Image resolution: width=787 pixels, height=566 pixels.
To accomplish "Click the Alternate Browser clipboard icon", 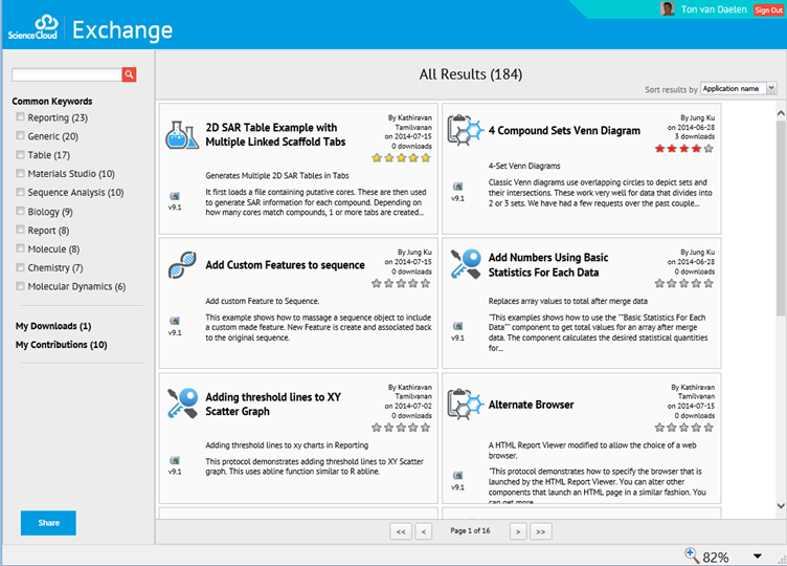I will pos(463,404).
